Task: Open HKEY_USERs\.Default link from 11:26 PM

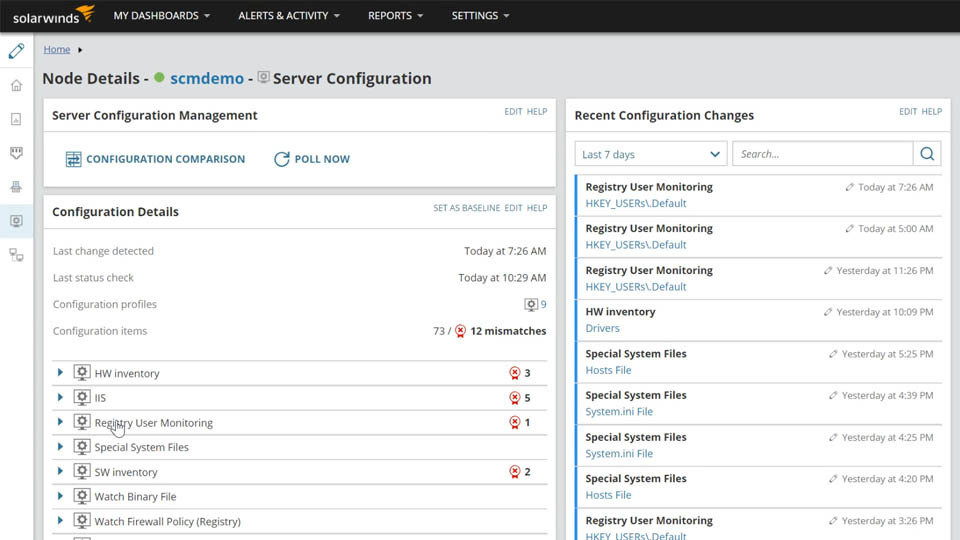Action: click(x=636, y=287)
